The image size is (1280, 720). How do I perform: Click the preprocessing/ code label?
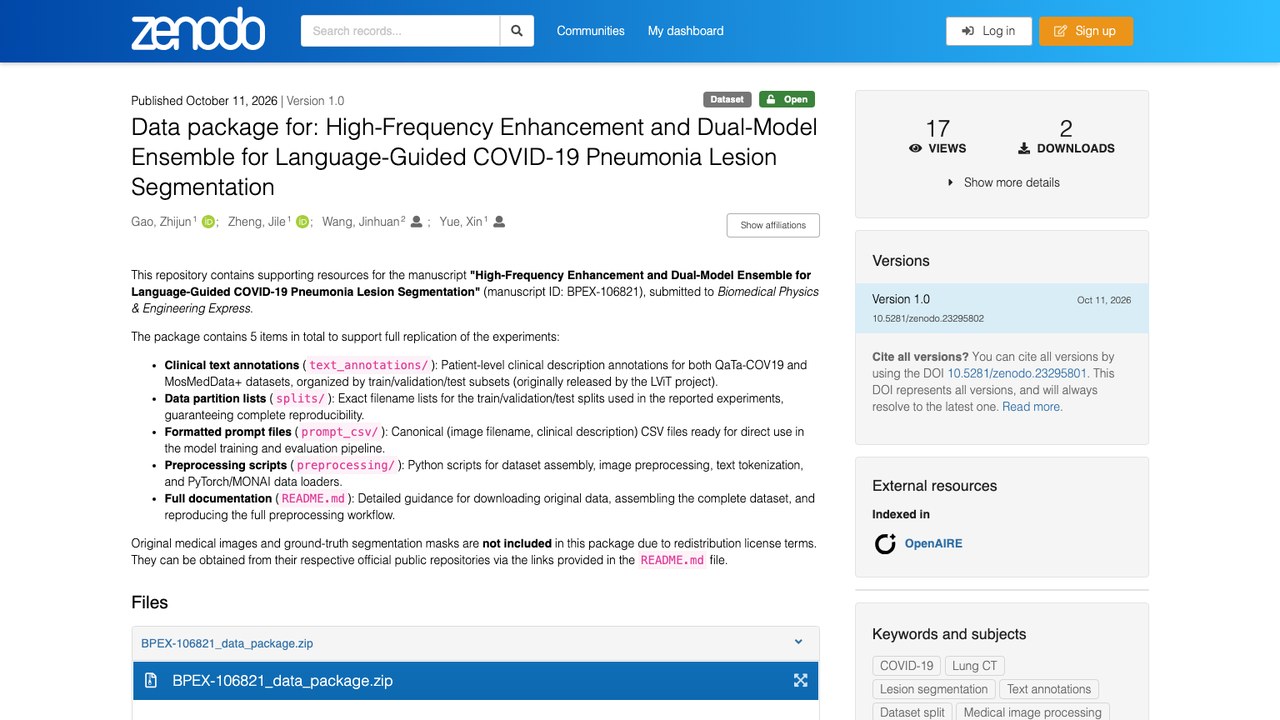pos(346,465)
